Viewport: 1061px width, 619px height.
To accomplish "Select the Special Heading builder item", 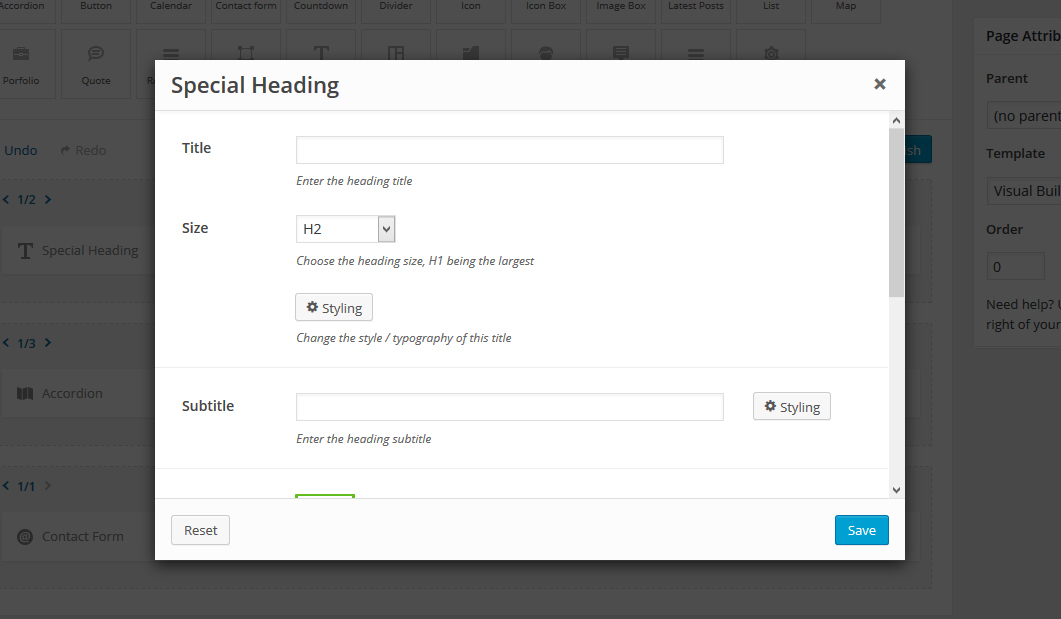I will tap(78, 250).
